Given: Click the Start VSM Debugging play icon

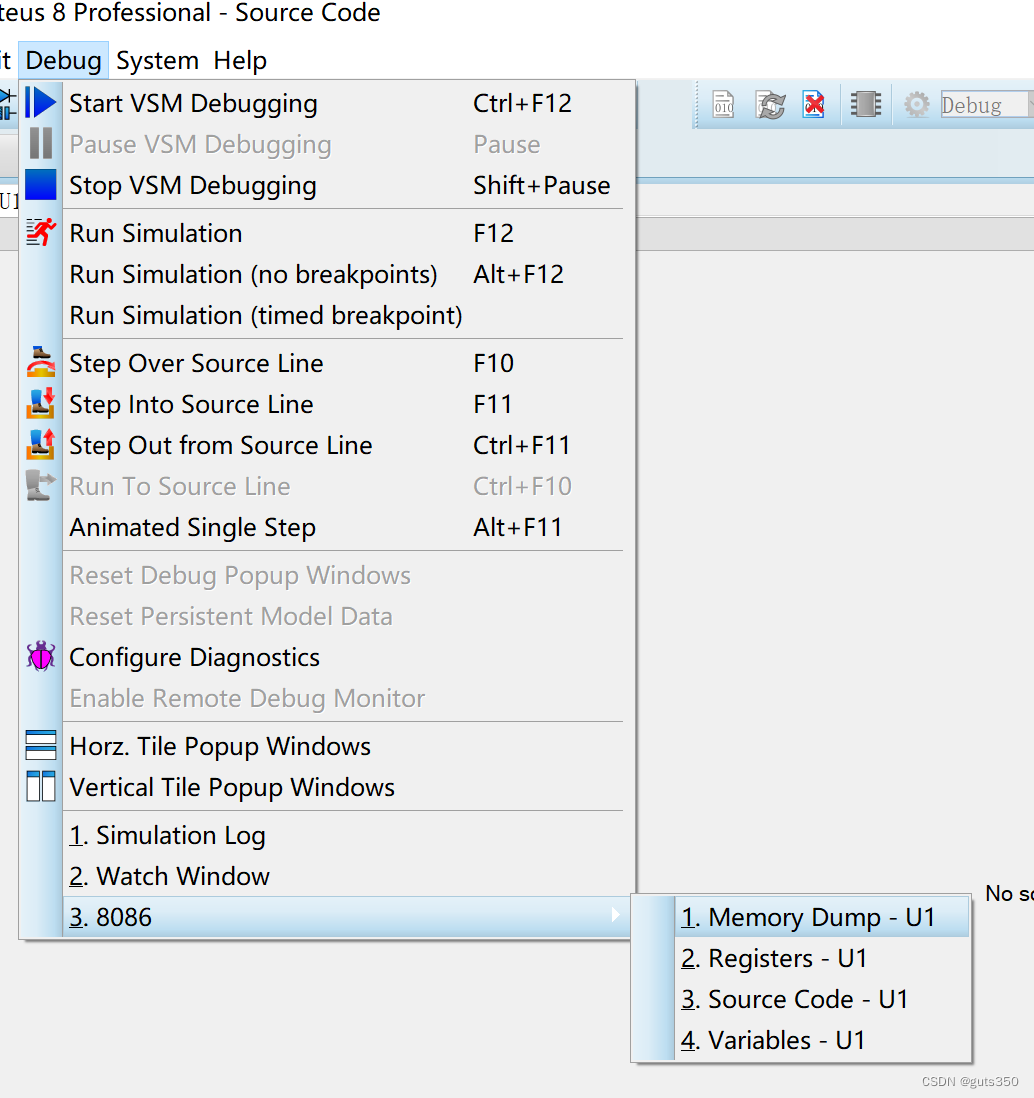Looking at the screenshot, I should (41, 103).
